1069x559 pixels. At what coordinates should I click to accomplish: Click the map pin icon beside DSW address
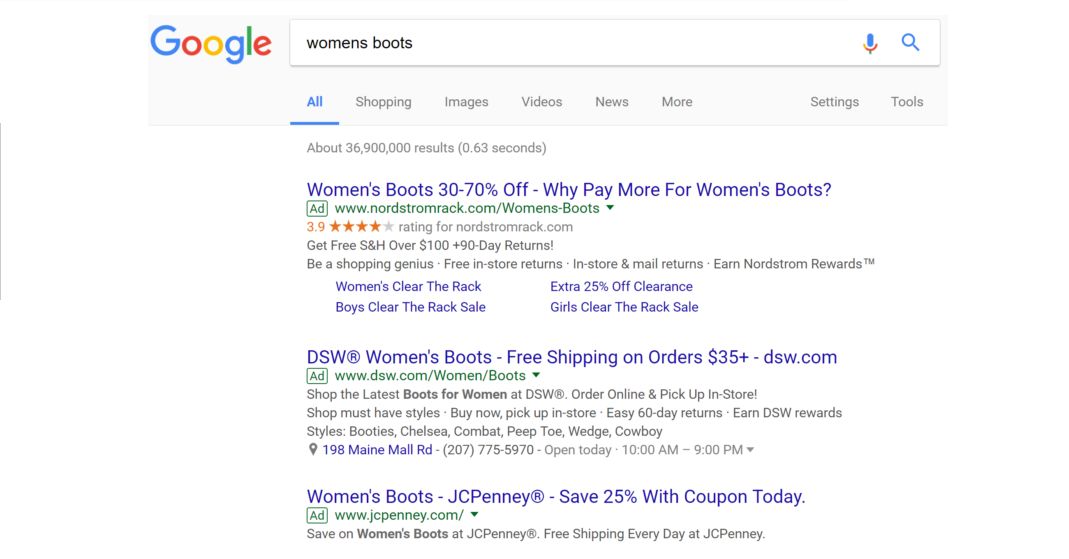tap(313, 450)
